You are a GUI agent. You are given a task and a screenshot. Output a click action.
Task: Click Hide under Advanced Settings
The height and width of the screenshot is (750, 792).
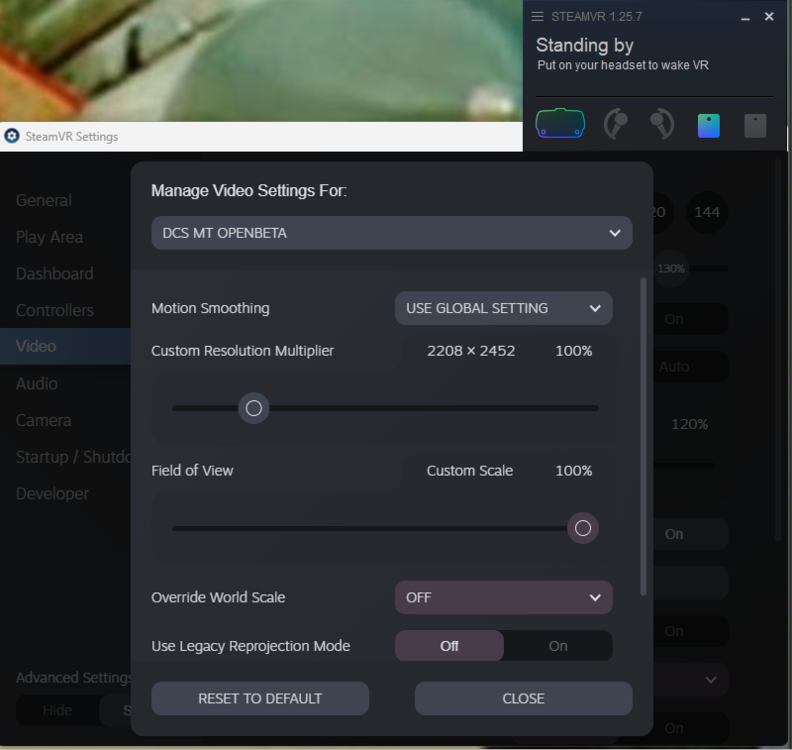click(x=57, y=710)
